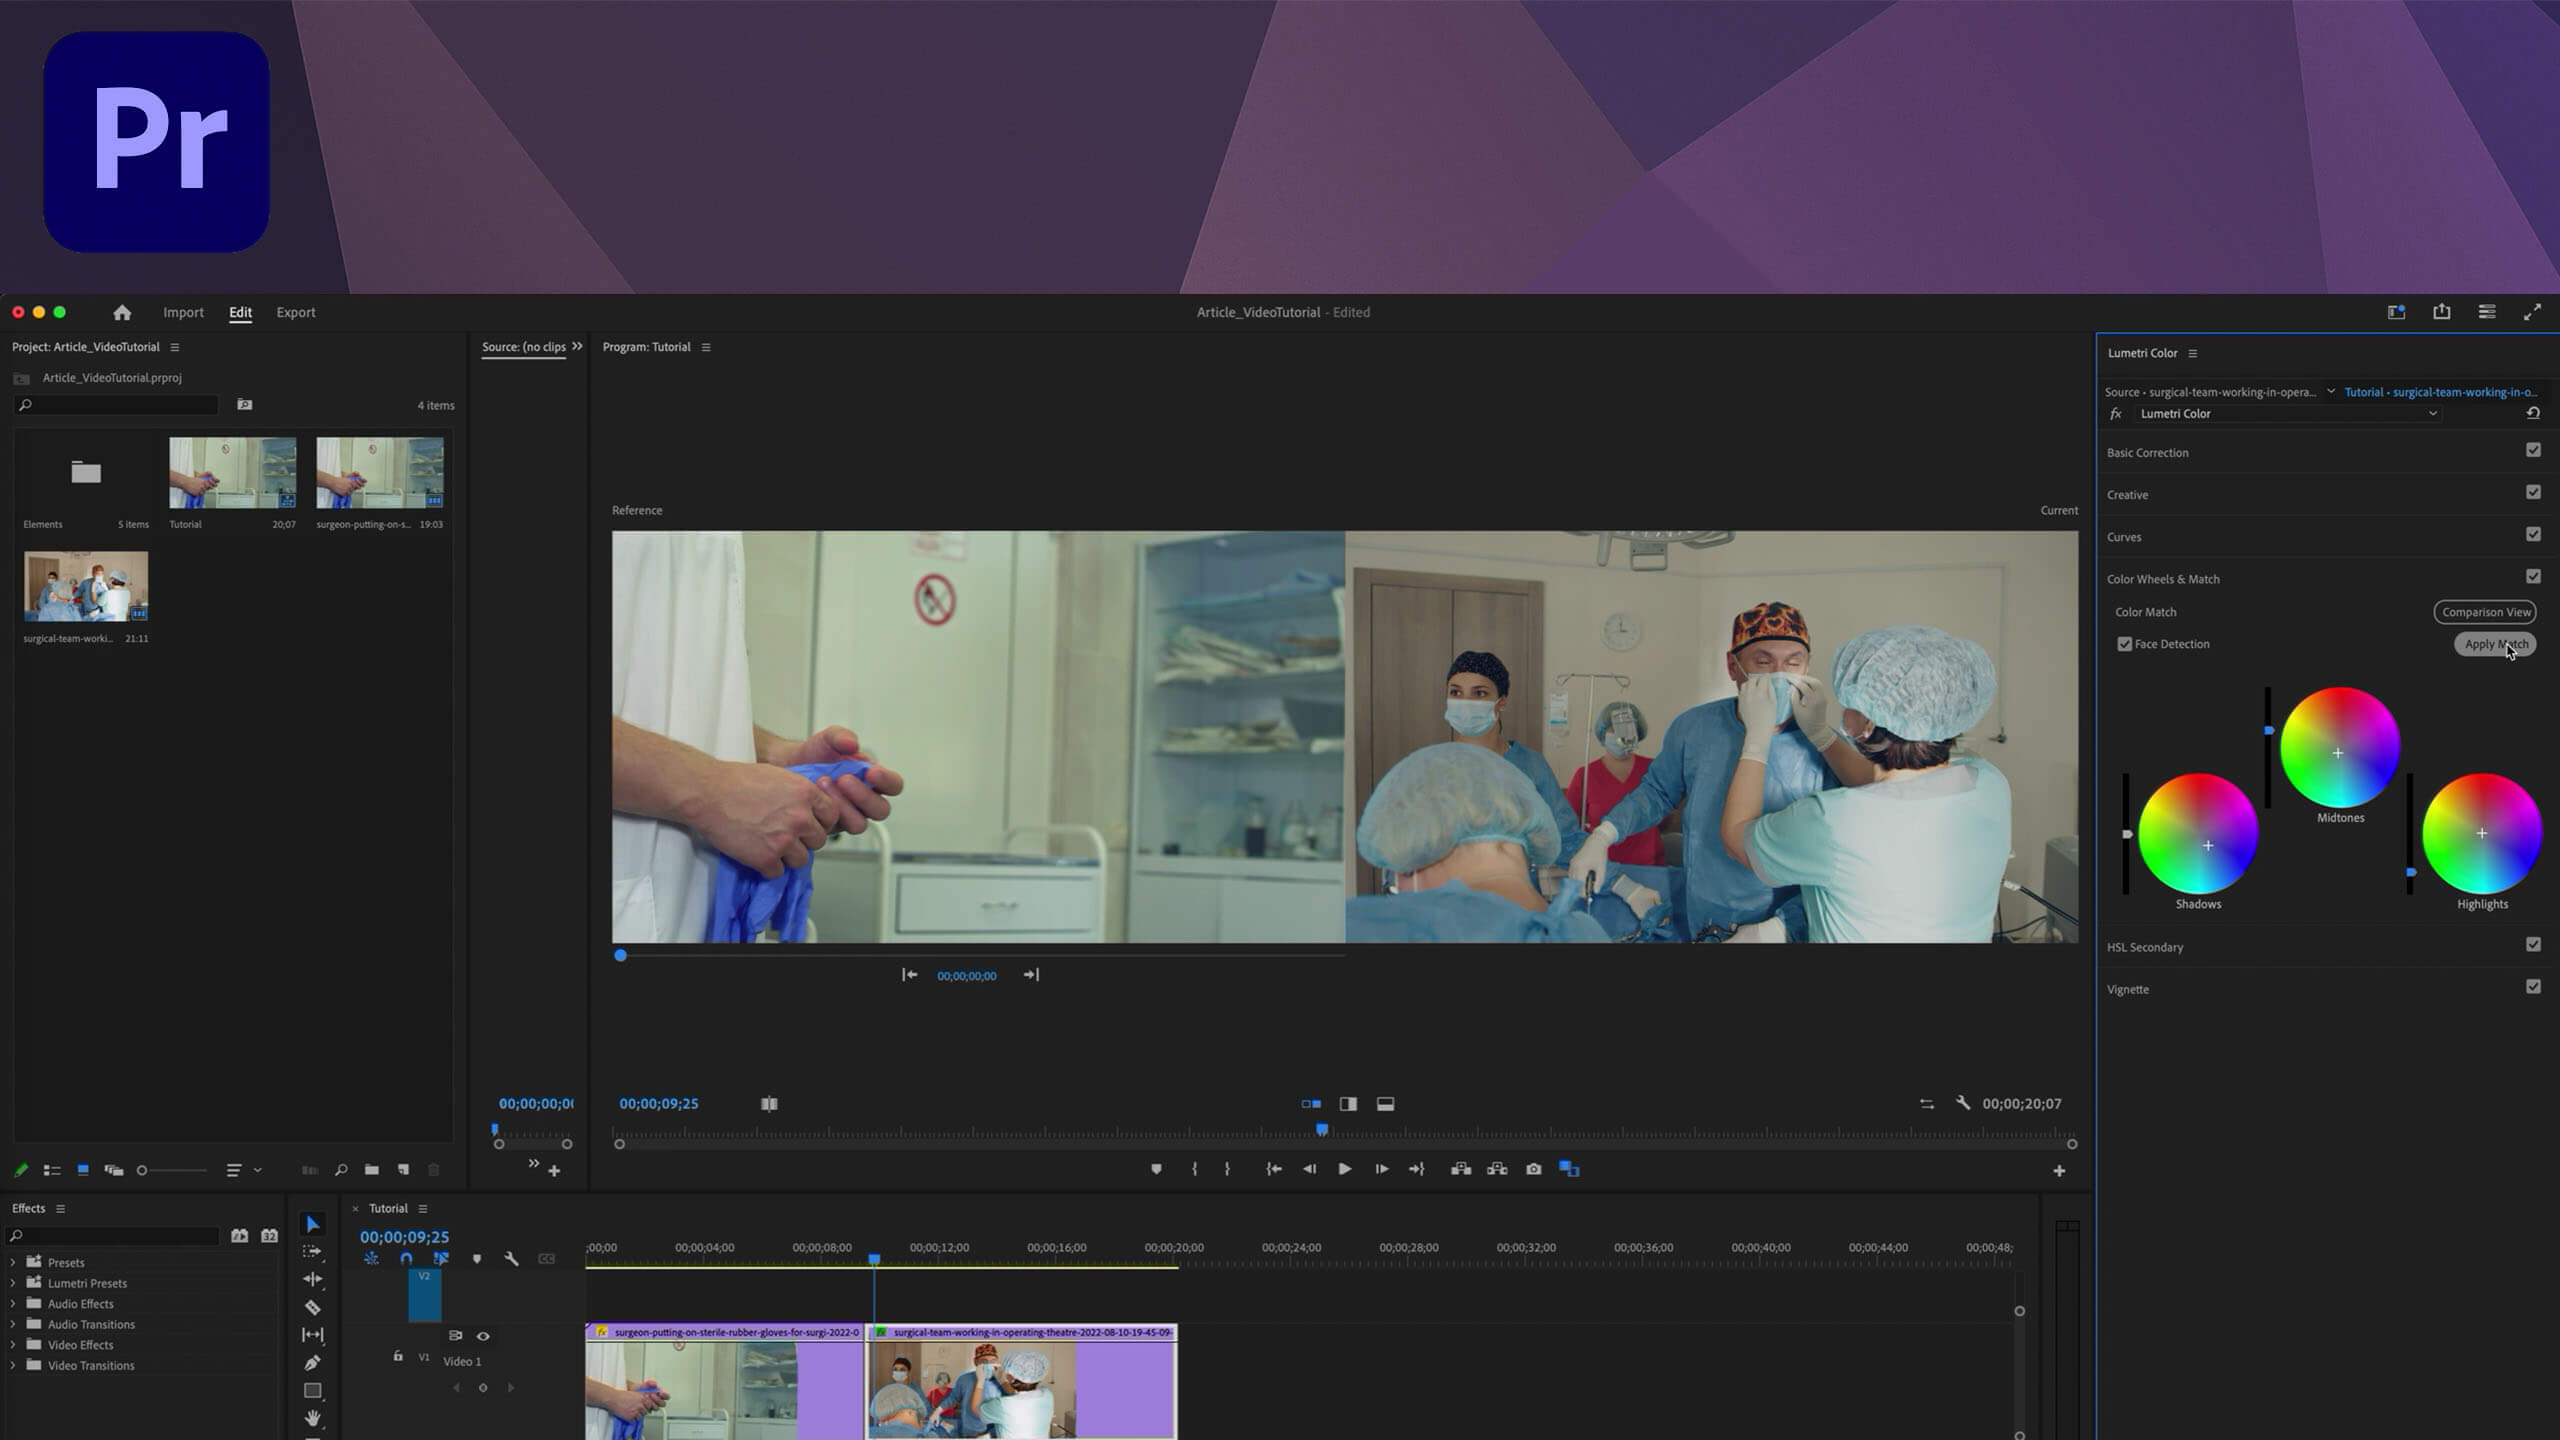Create a New Bin in the Project panel
Screen dimensions: 2560x1440
tap(371, 1169)
